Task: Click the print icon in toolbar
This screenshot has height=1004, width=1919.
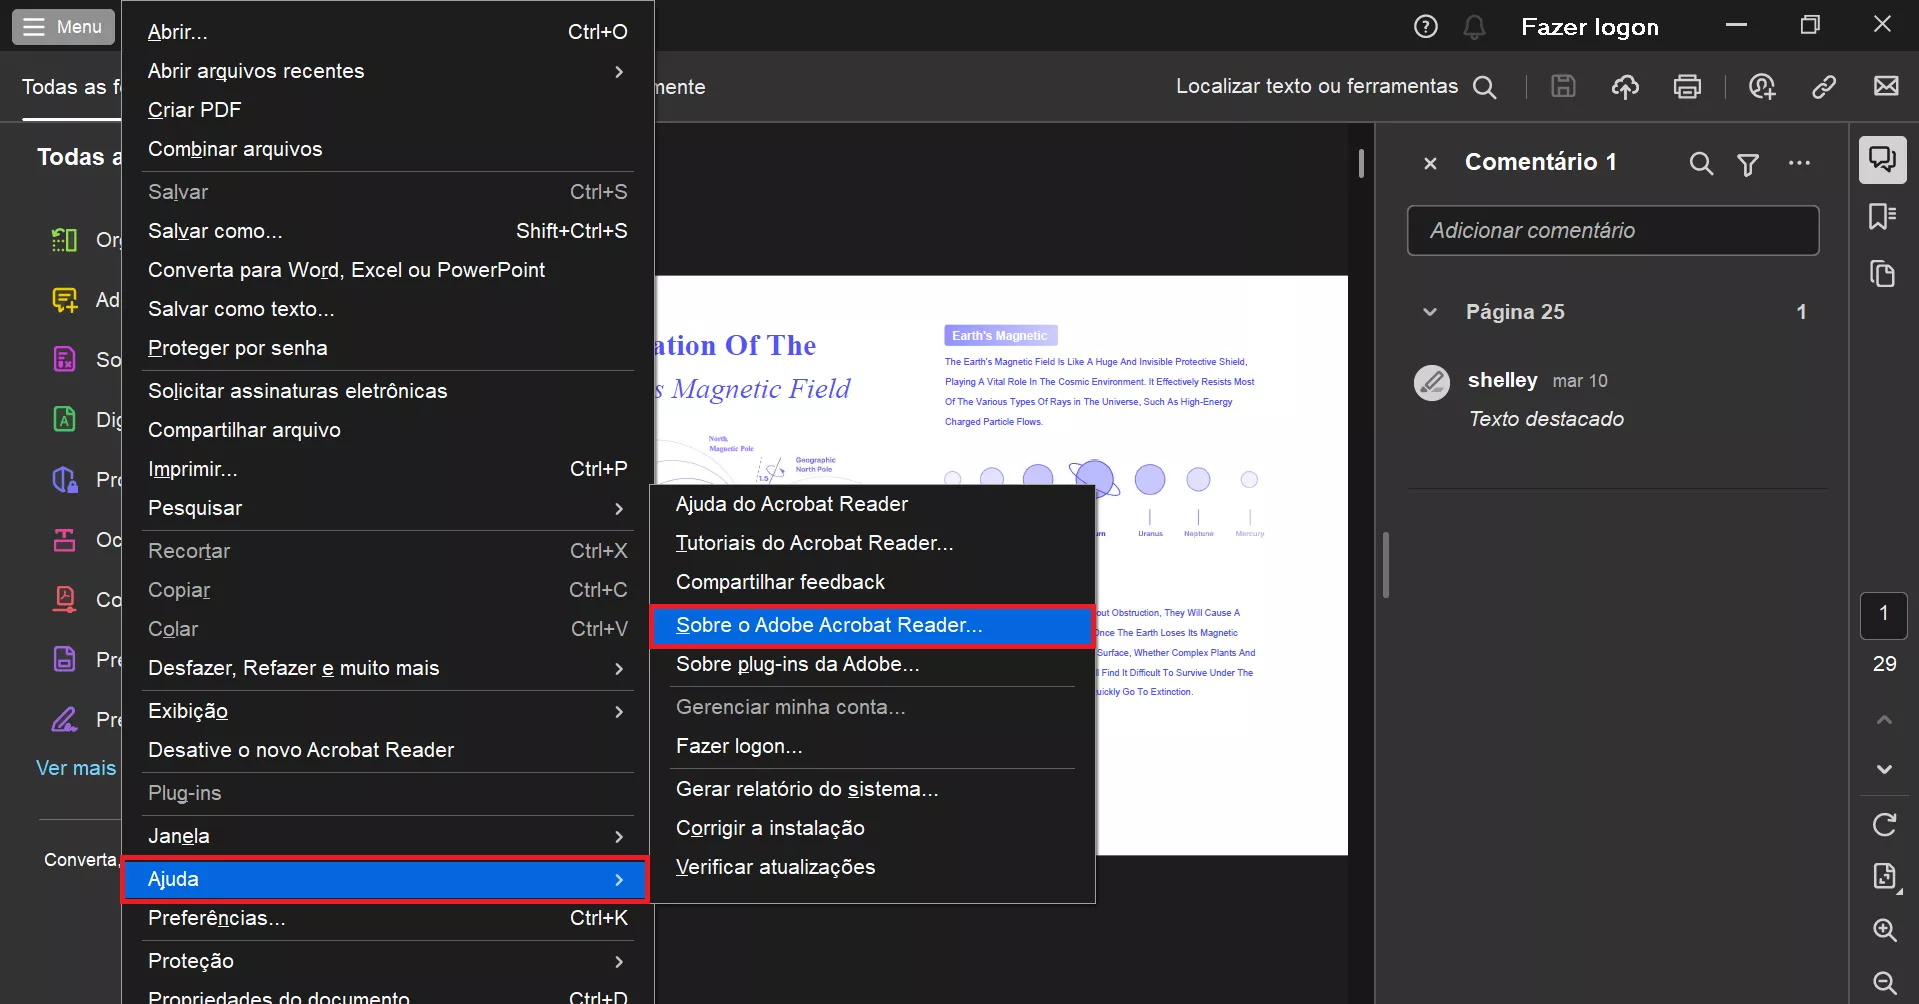Action: (1687, 87)
